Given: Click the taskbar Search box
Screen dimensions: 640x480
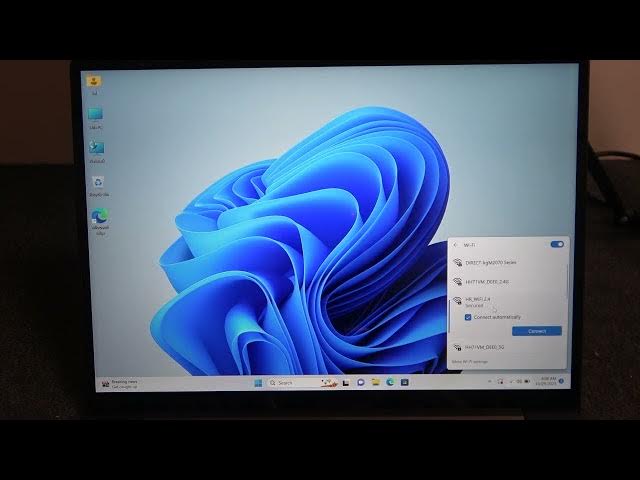Looking at the screenshot, I should tap(285, 382).
